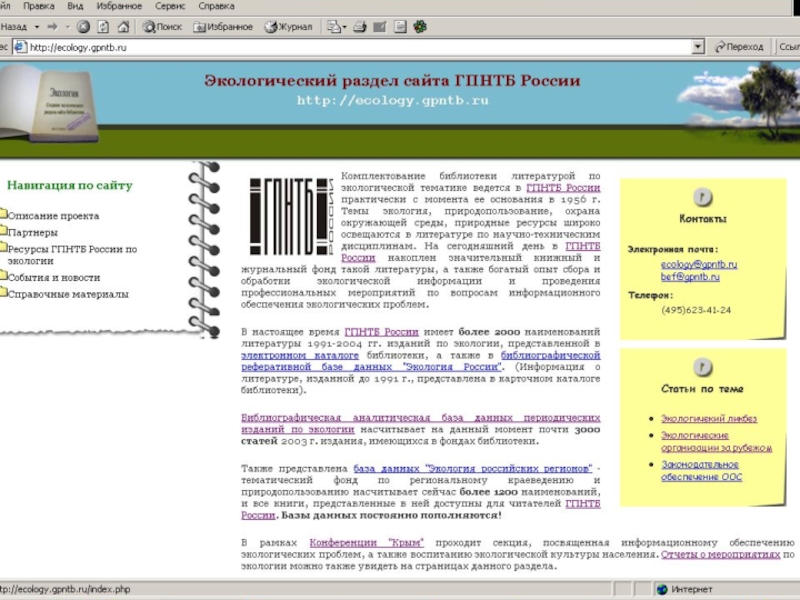This screenshot has height=600, width=800.
Task: Follow the ecology@gpntb.ru email link
Action: pyautogui.click(x=698, y=264)
